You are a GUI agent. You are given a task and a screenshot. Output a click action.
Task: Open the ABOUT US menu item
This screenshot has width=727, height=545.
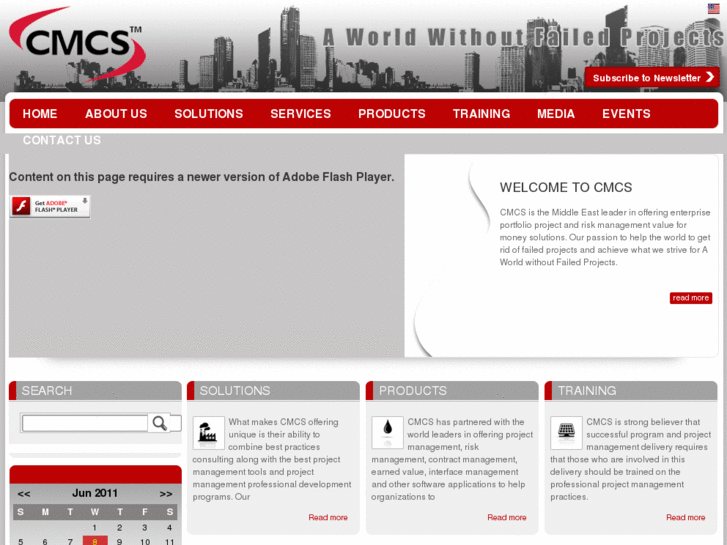(116, 114)
